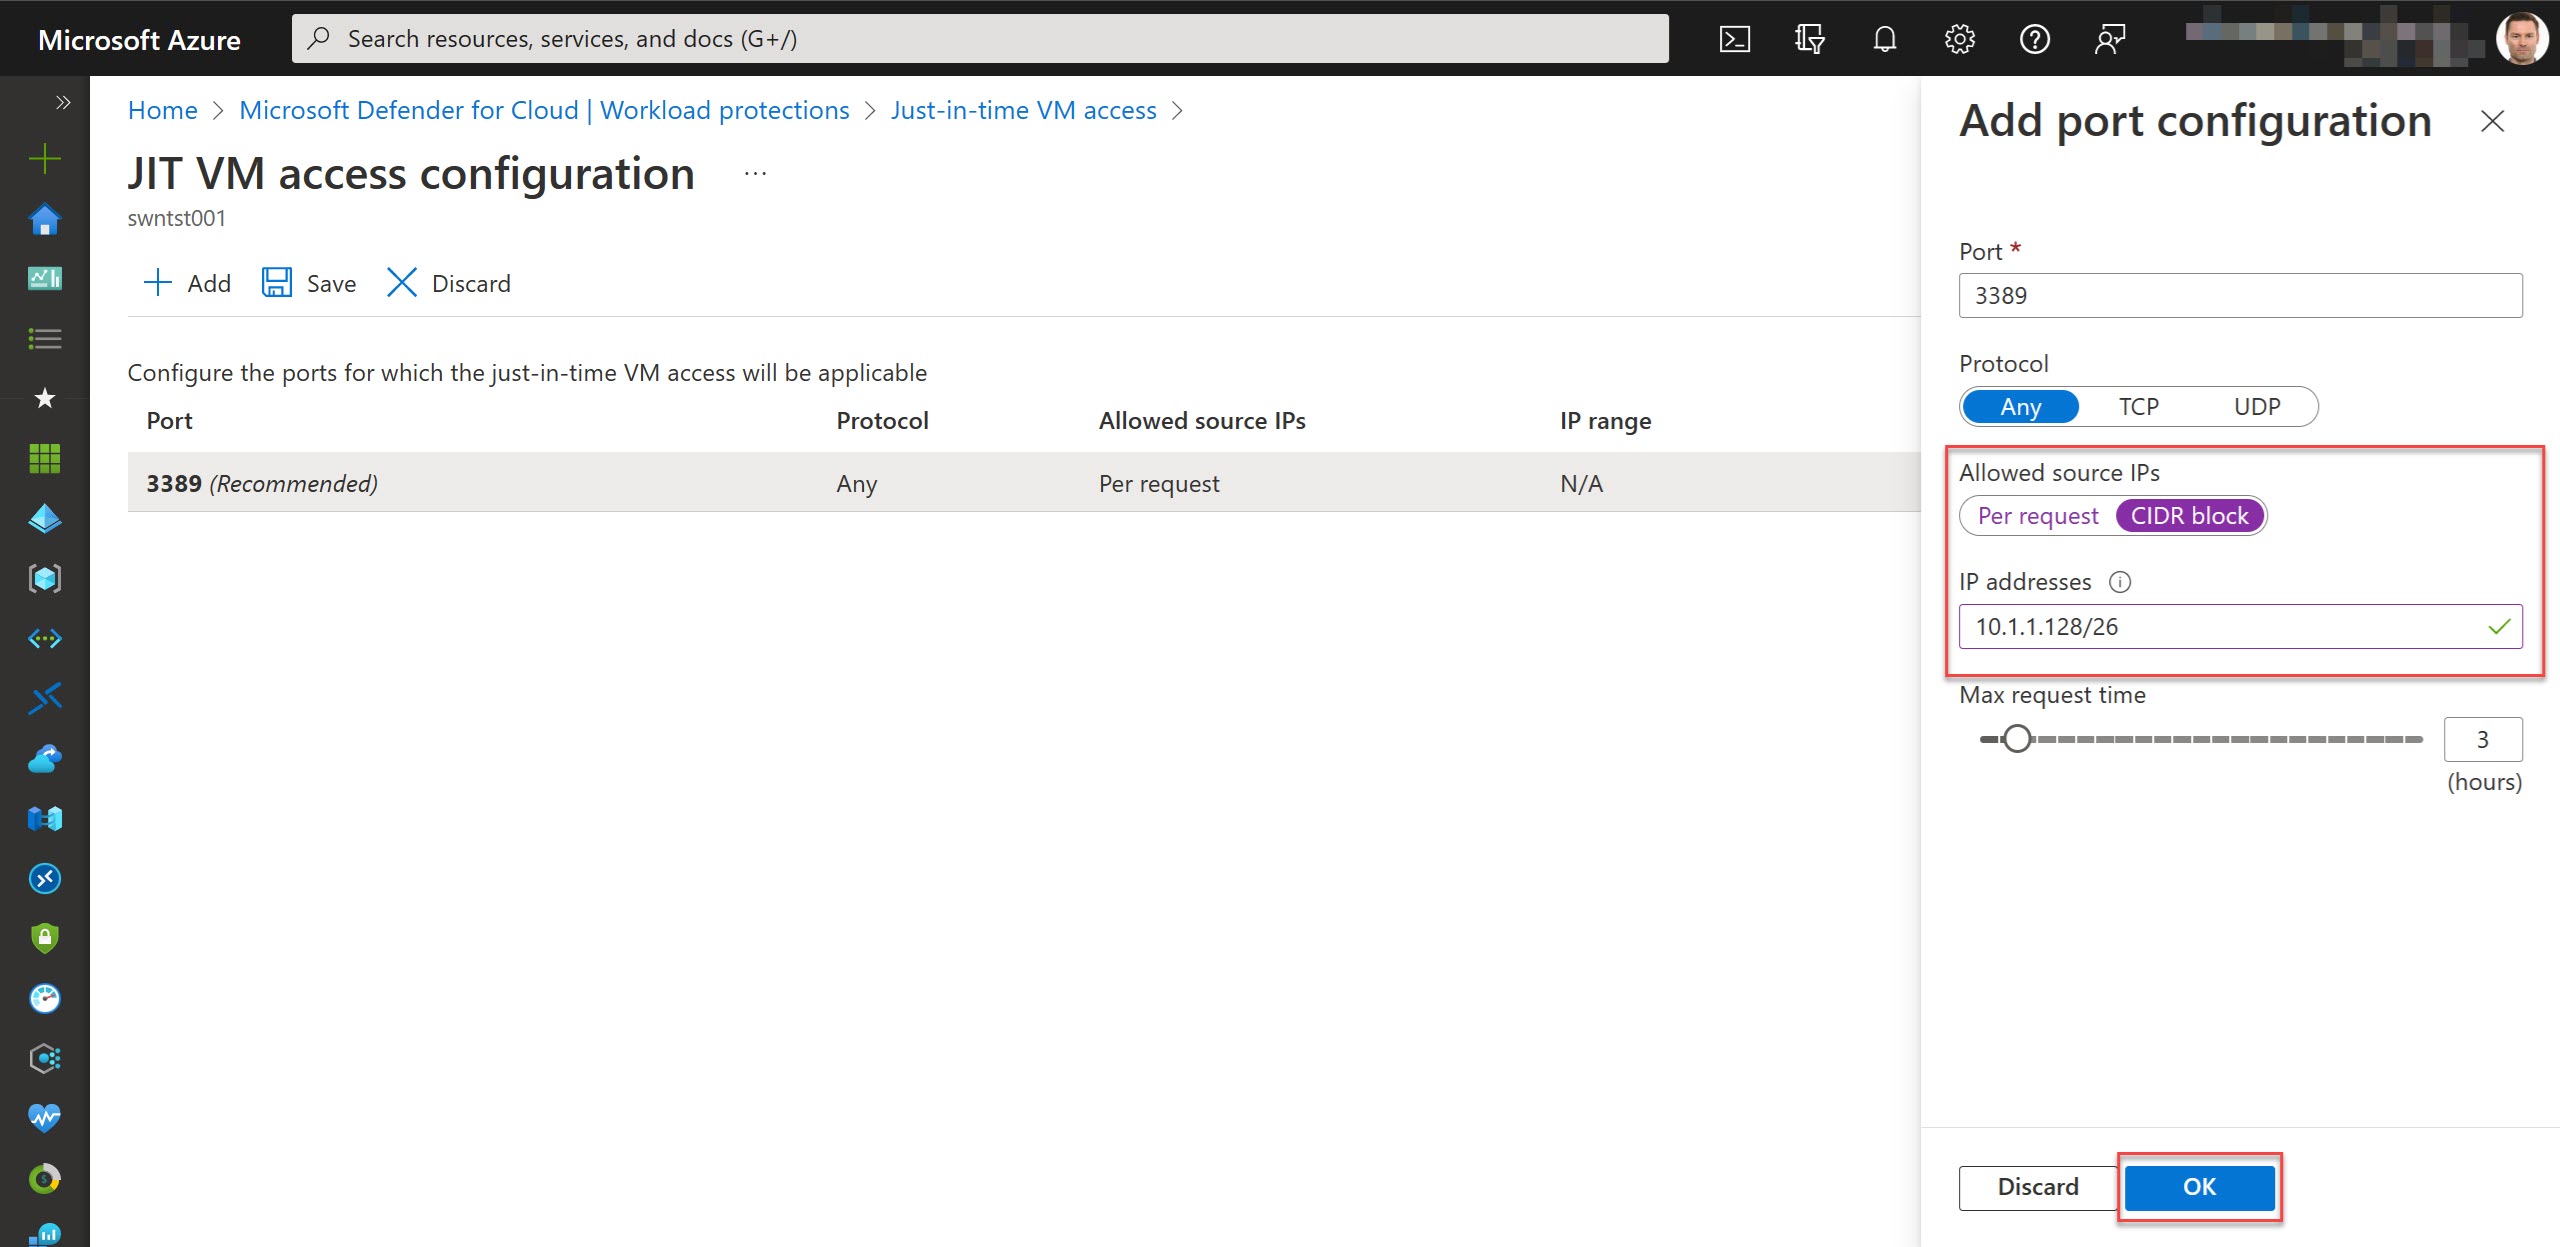2560x1247 pixels.
Task: Select the Favorites star in sidebar
Action: 44,398
